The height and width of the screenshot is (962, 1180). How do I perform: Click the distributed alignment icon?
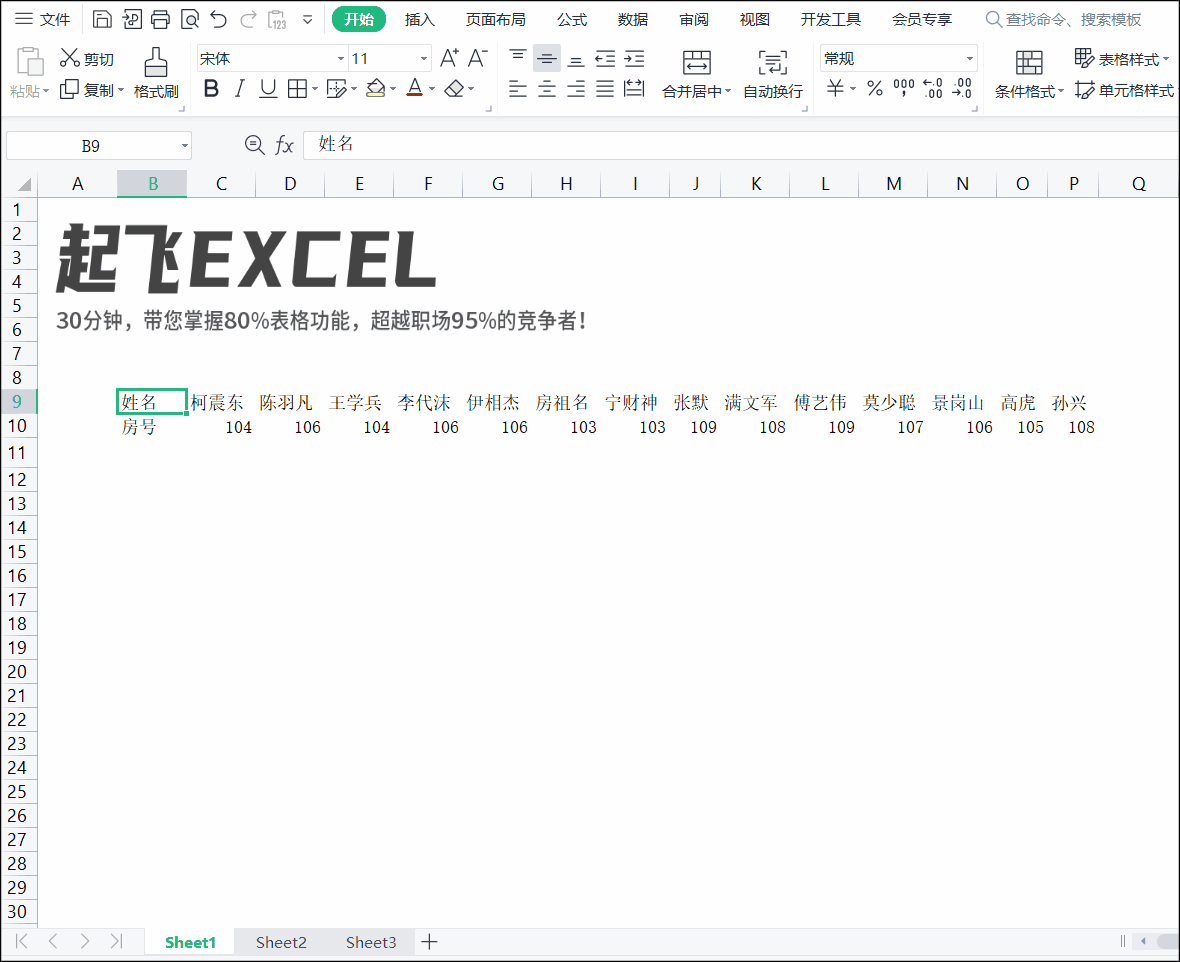pos(634,89)
